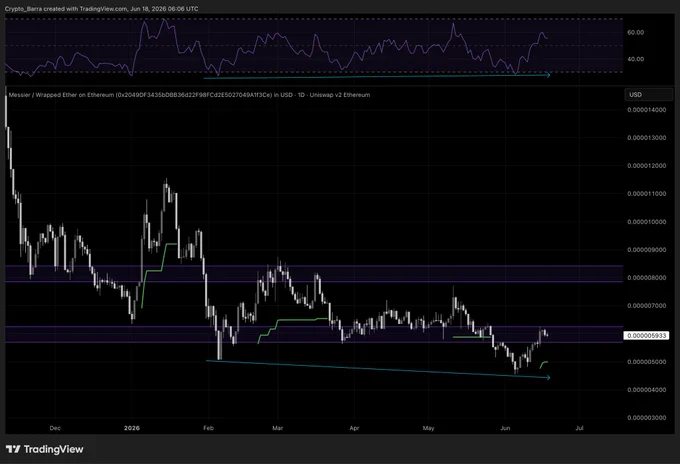Click the RSI 60.00 axis label
Screen dimensions: 680x464
635,32
